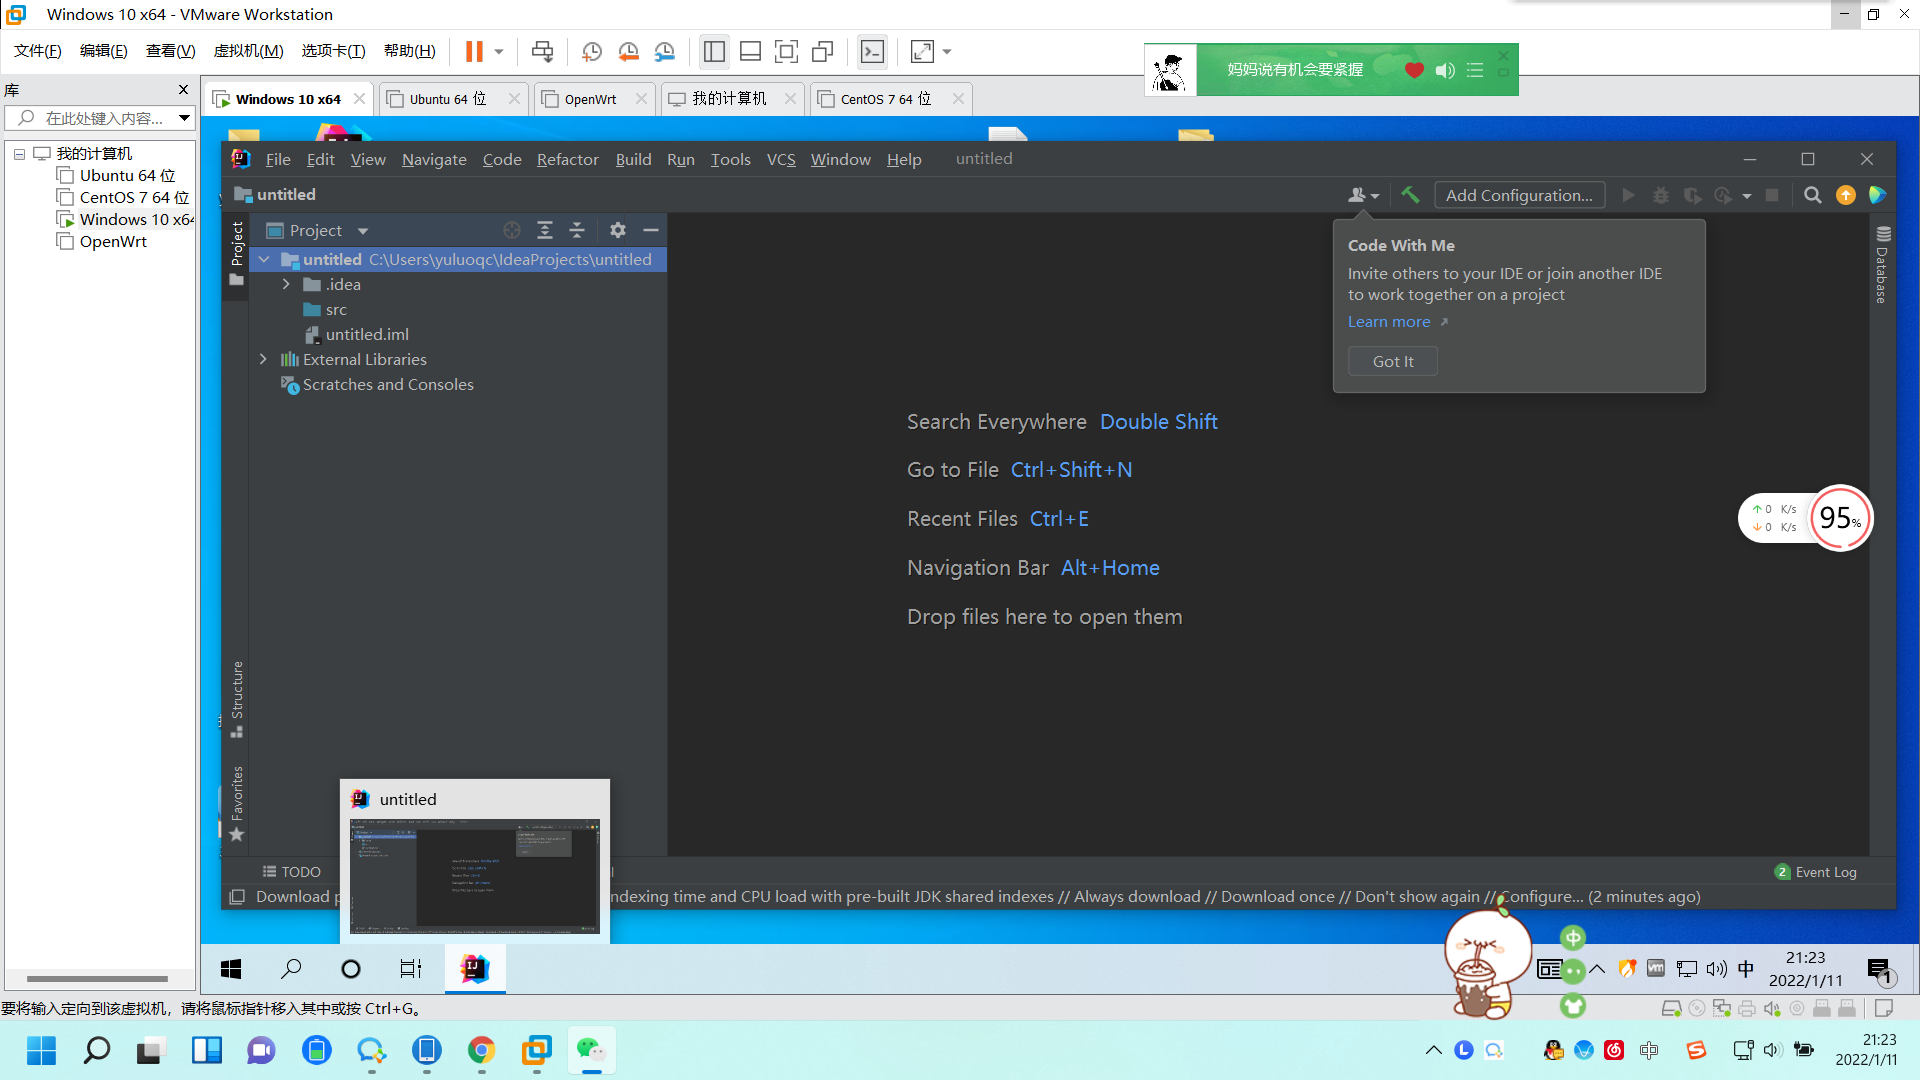Click library panel horizontal scrollbar
This screenshot has width=1920, height=1080.
(97, 978)
